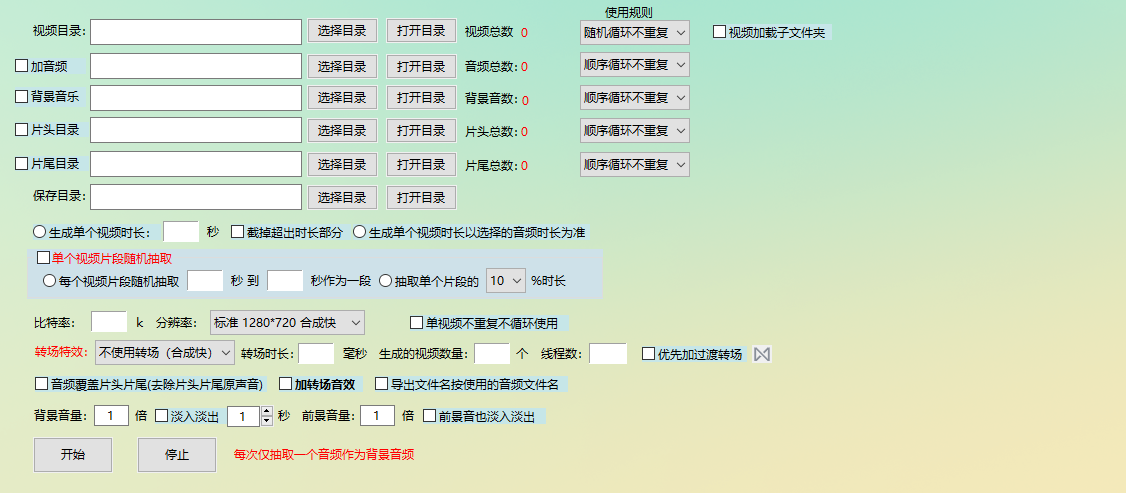Click the 背景音量 multiplier field
Image resolution: width=1126 pixels, height=493 pixels.
click(x=111, y=415)
